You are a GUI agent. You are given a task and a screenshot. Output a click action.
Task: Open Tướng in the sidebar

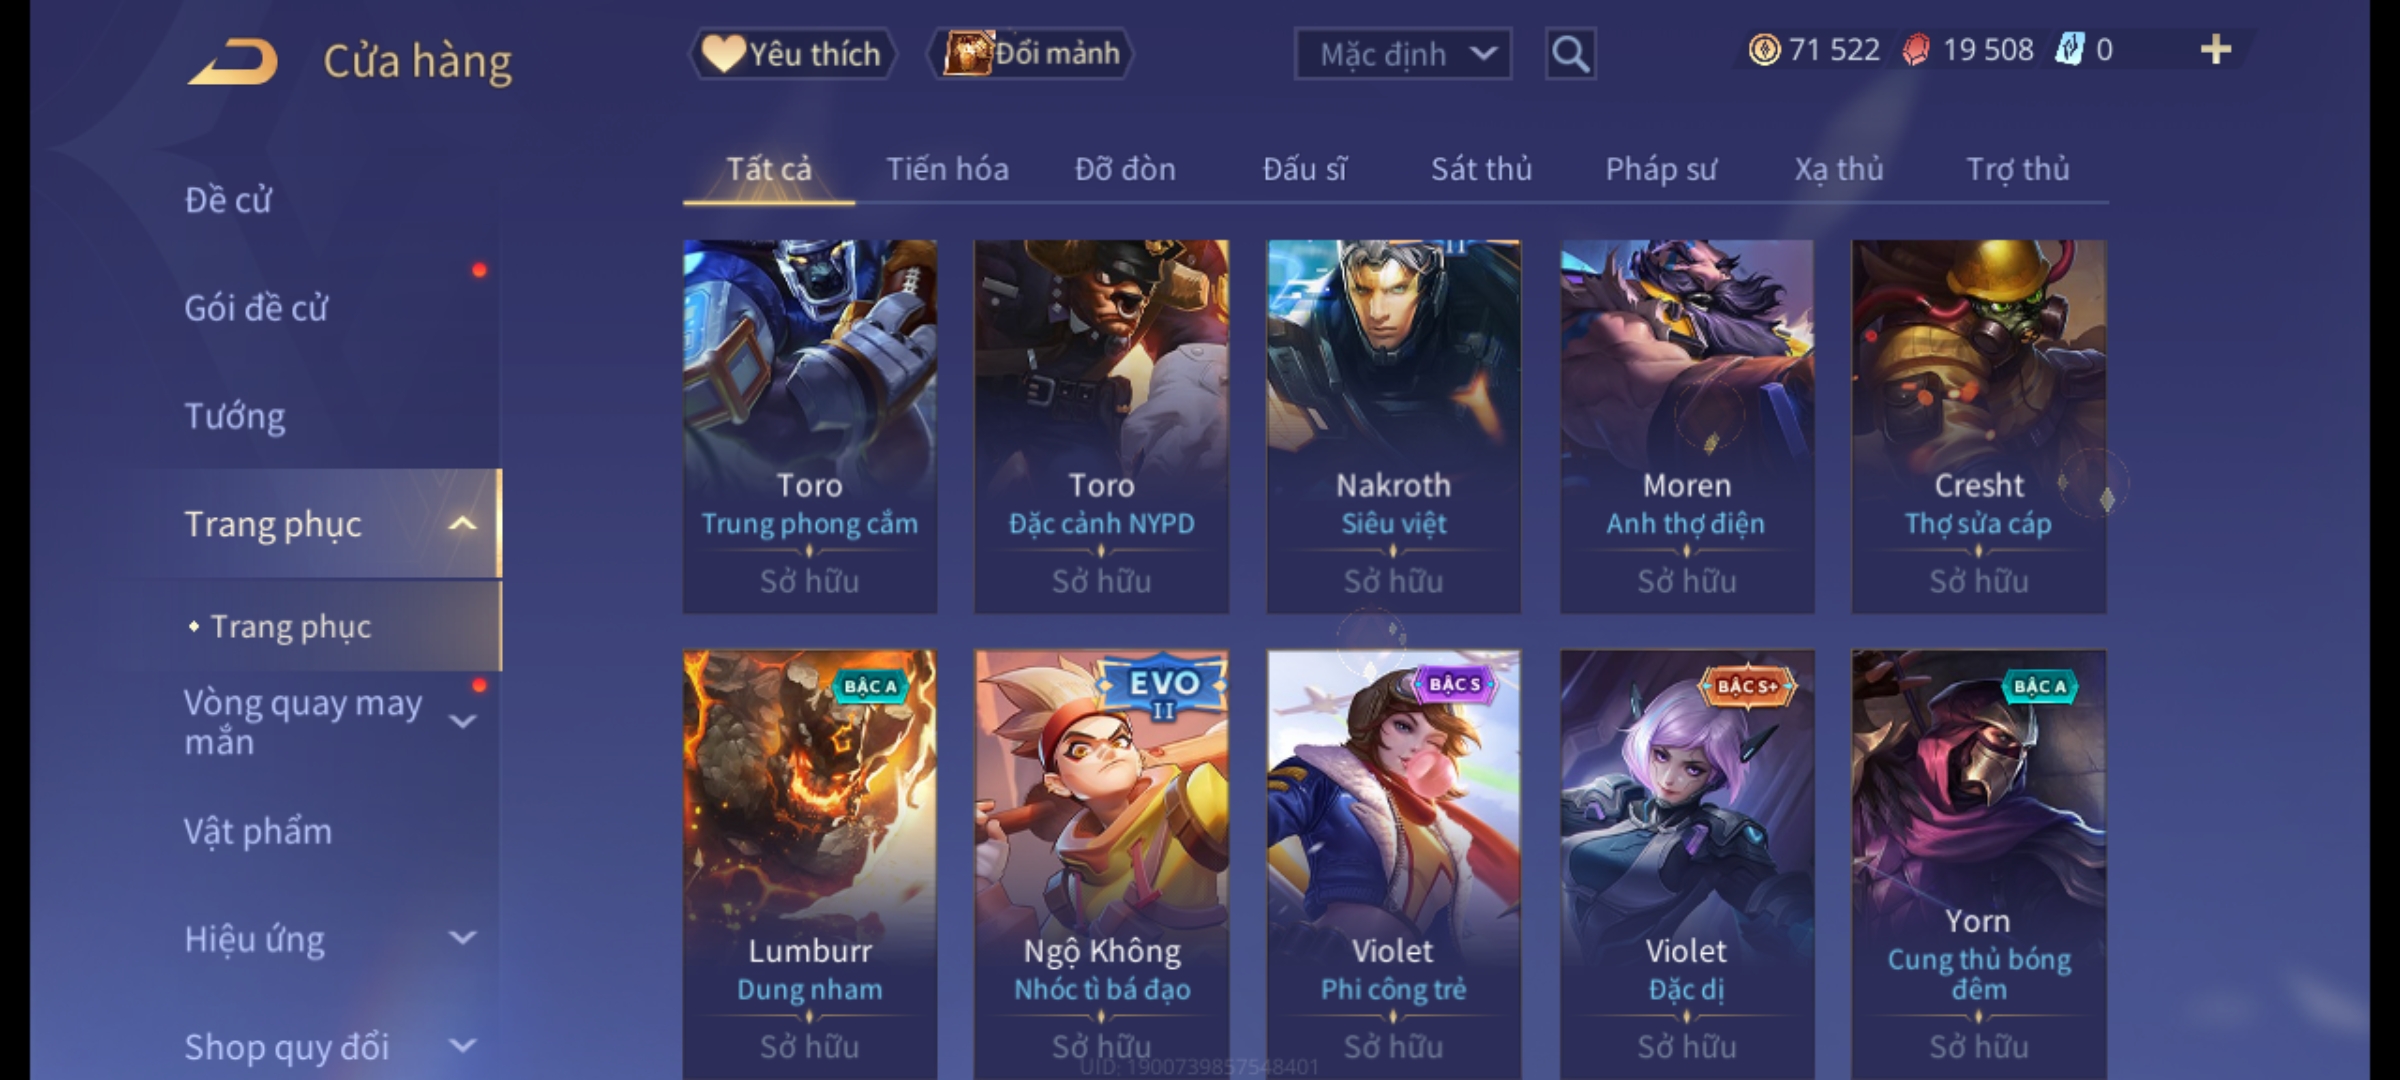click(235, 416)
